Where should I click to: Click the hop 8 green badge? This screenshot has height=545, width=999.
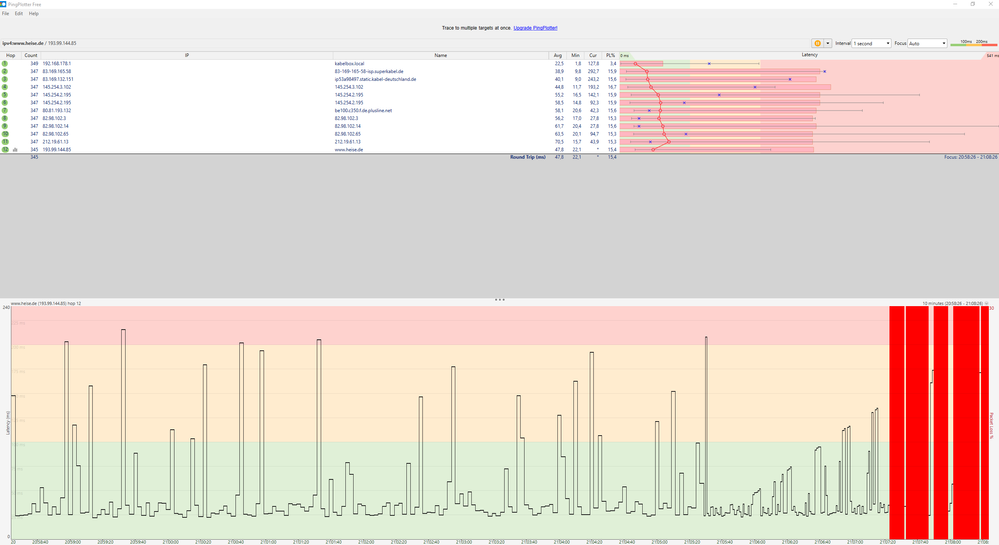[x=5, y=118]
